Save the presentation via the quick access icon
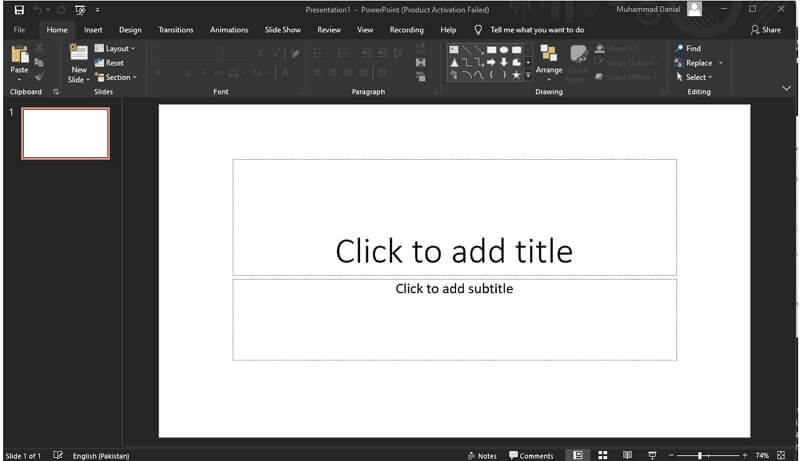800x461 pixels. (19, 10)
